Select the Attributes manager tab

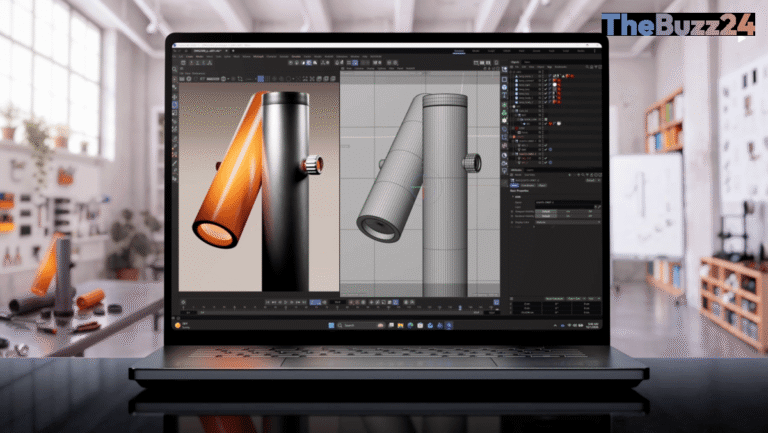coord(516,170)
